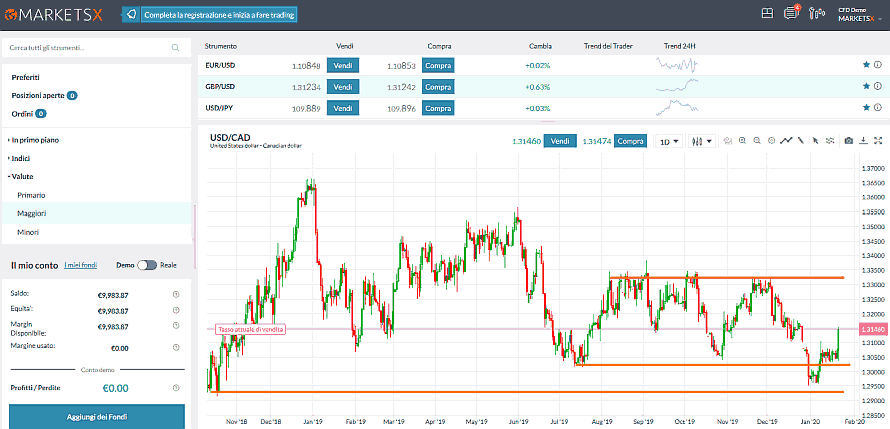Screen dimensions: 890x429
Task: Download the chart using the download icon
Action: (863, 141)
